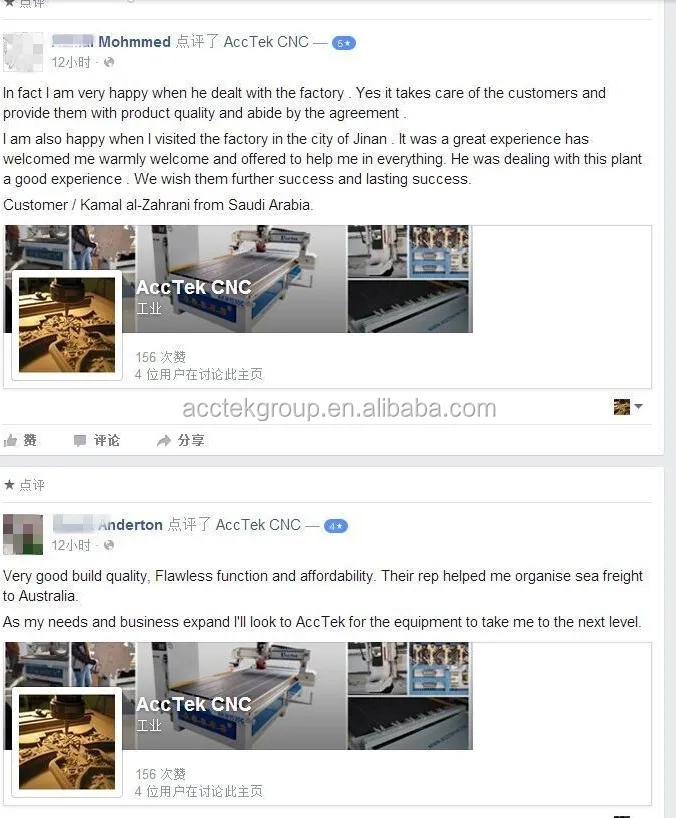
Task: Click the comment speech bubble icon
Action: 80,441
